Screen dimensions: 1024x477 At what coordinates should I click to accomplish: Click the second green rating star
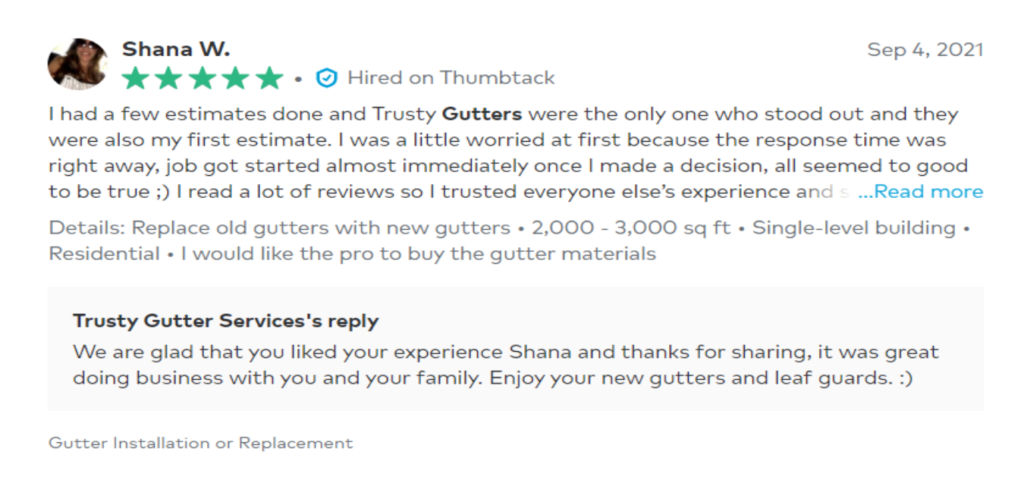tap(168, 78)
